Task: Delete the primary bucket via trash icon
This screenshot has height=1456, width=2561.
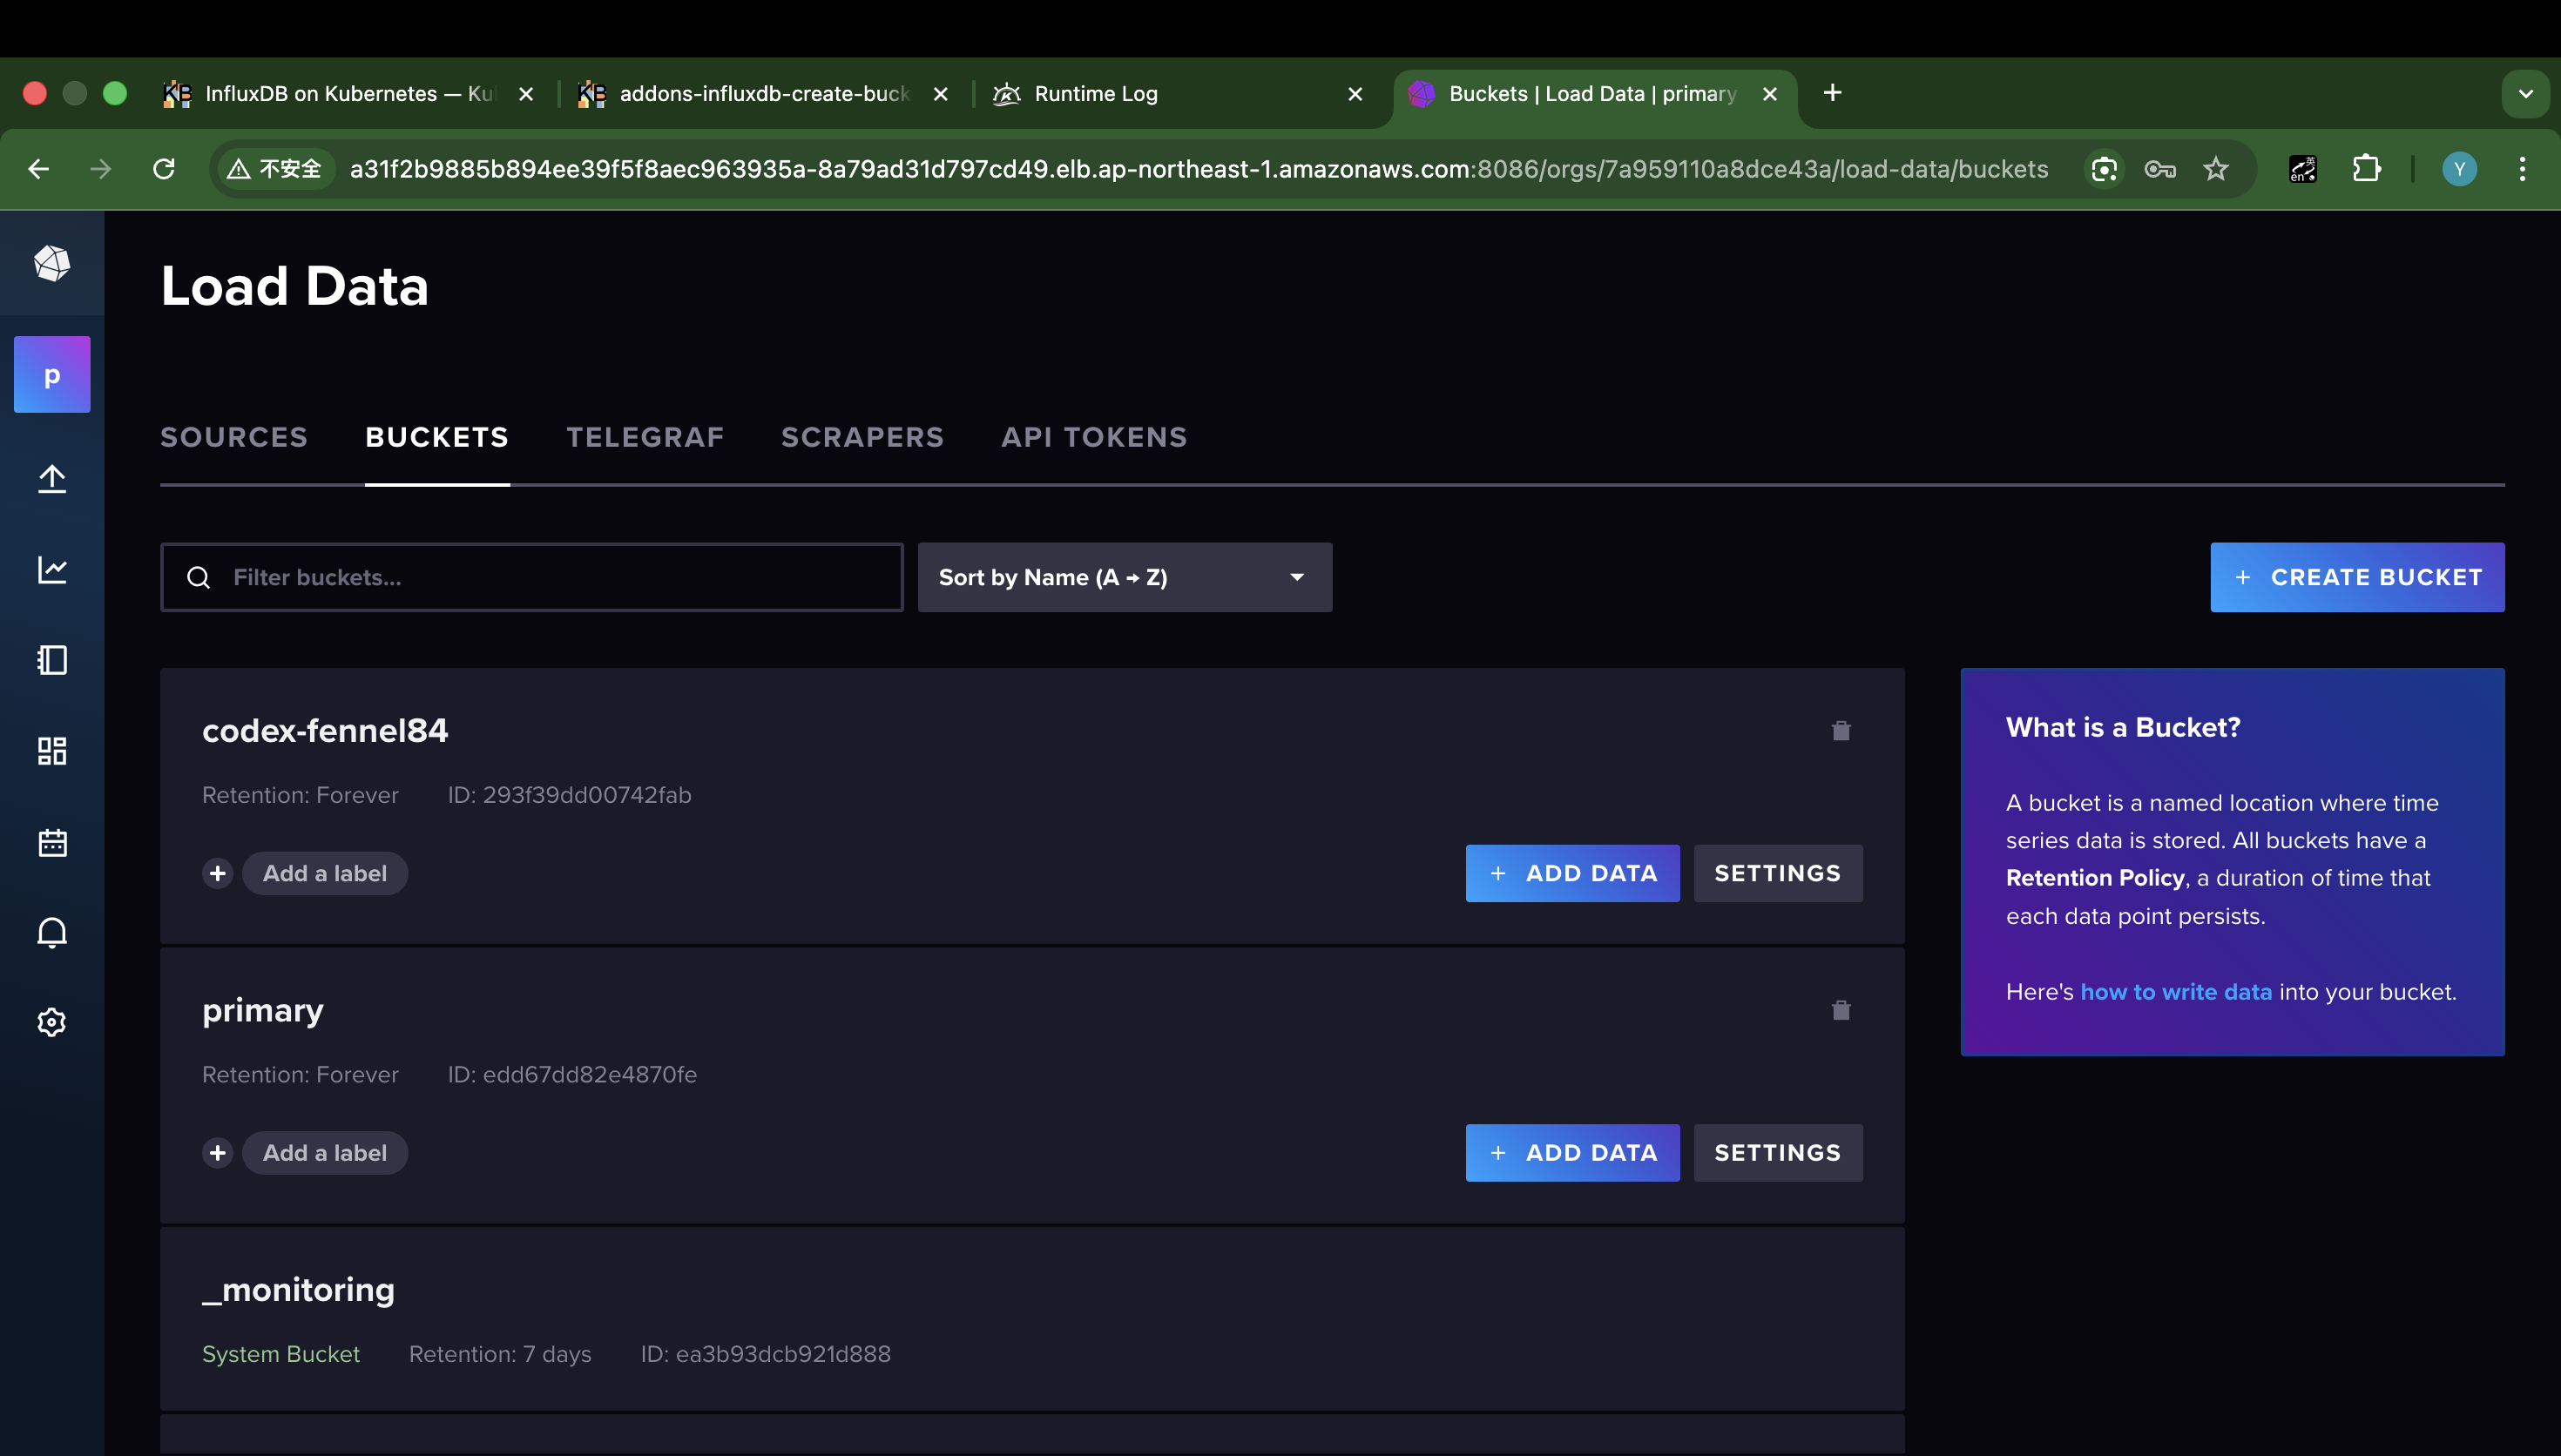Action: point(1841,1010)
